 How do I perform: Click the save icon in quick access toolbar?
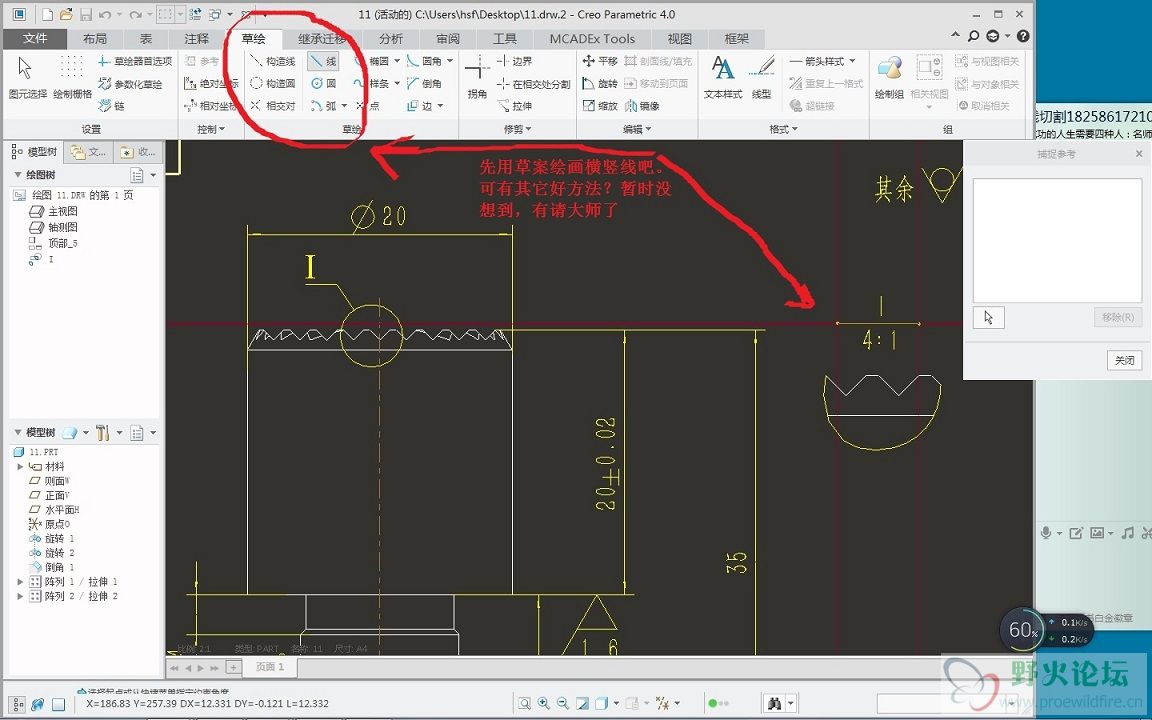85,15
